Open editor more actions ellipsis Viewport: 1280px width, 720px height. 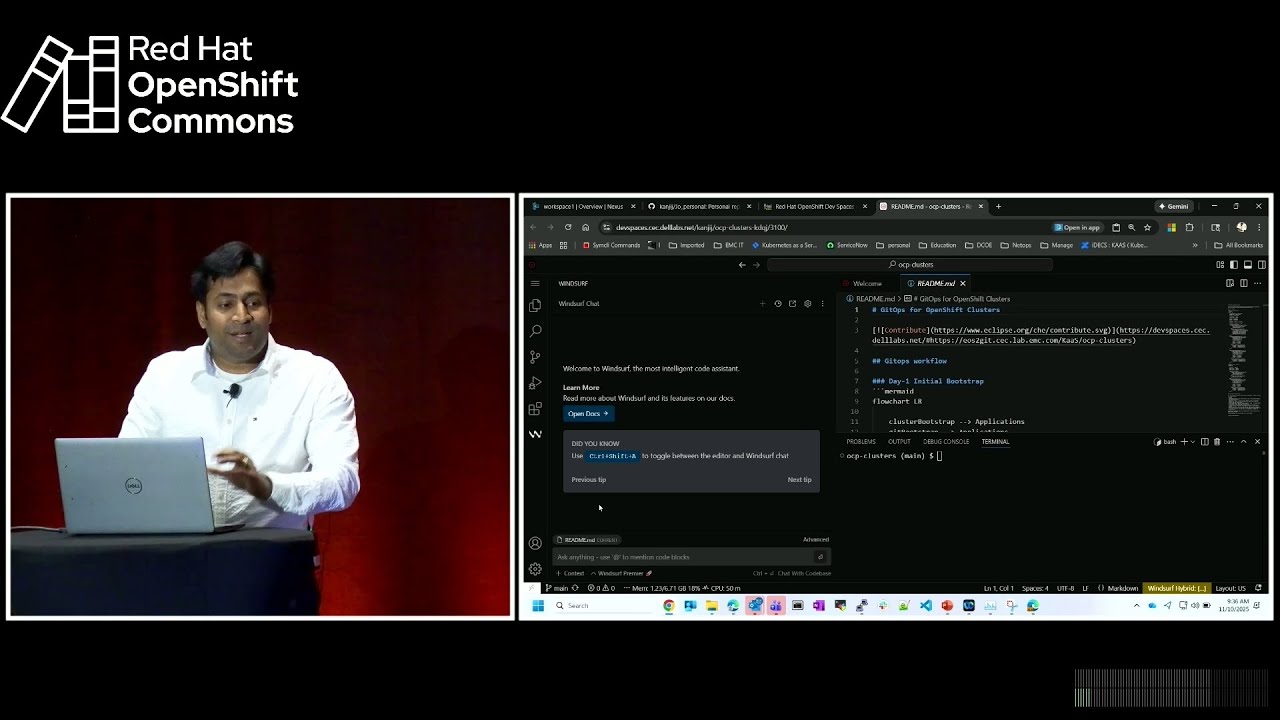[1257, 283]
